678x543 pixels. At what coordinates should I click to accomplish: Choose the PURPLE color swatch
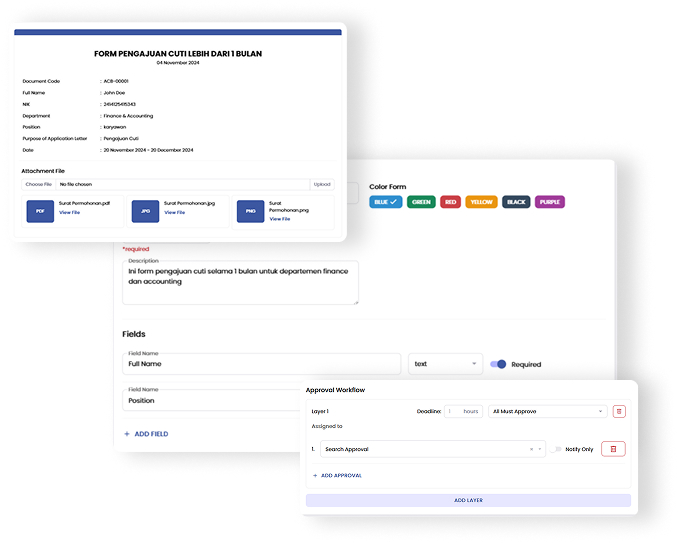pos(549,202)
